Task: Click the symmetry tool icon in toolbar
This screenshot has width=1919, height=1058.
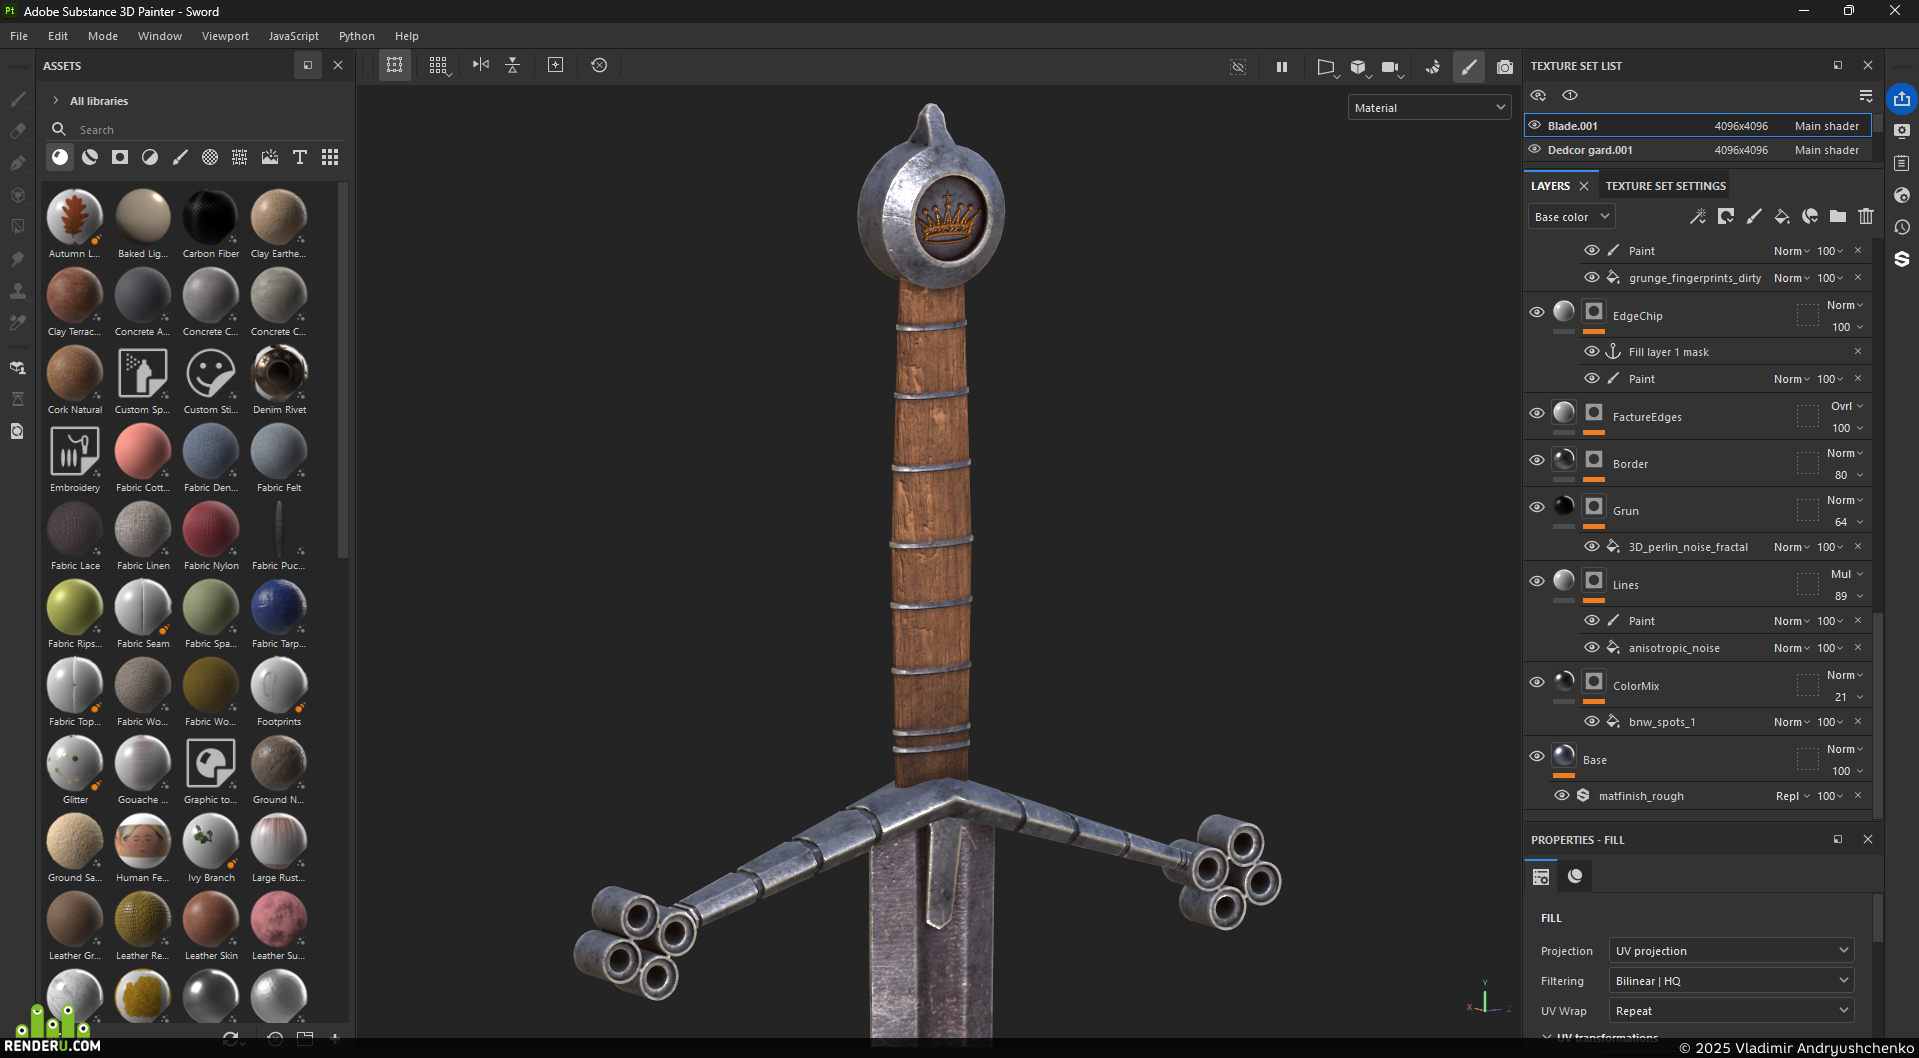Action: (481, 65)
